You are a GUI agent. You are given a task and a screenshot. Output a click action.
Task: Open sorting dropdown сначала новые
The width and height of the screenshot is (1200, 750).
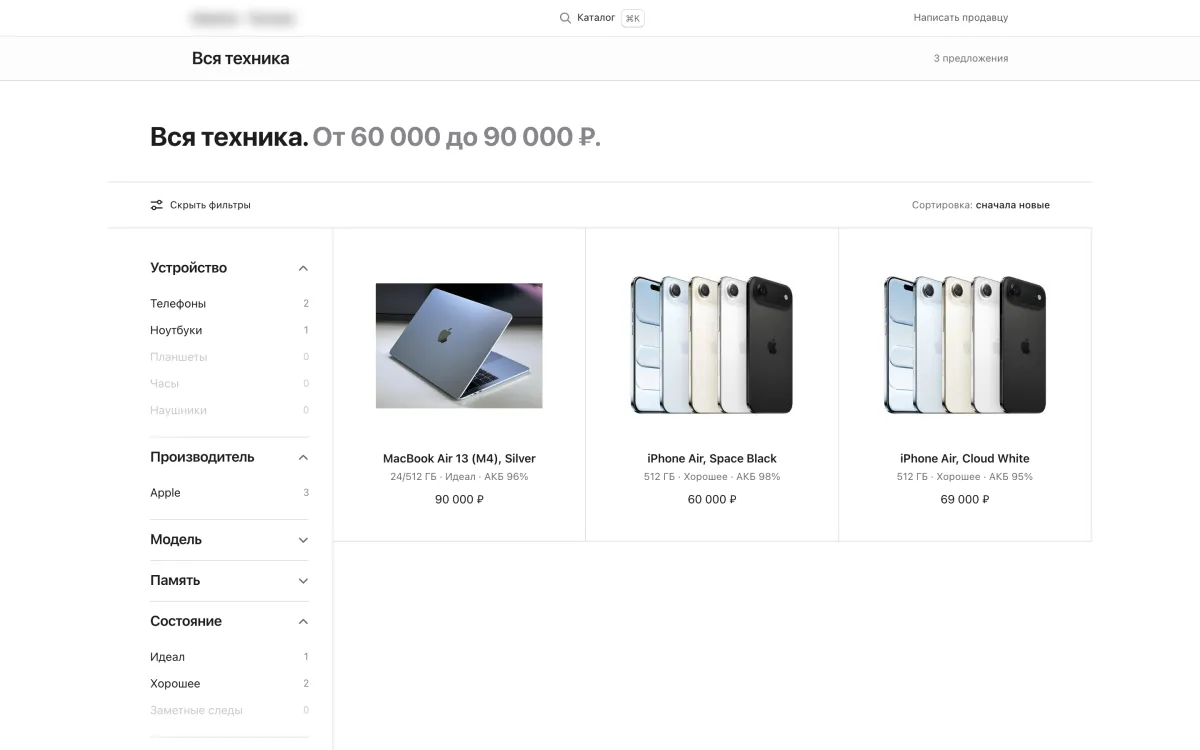pos(1012,205)
